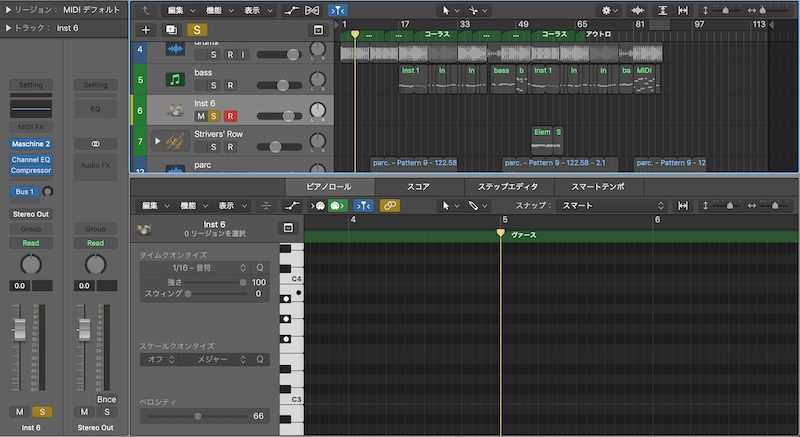The height and width of the screenshot is (437, 800).
Task: Open the Maschine 2 instrument plugin
Action: coord(31,144)
